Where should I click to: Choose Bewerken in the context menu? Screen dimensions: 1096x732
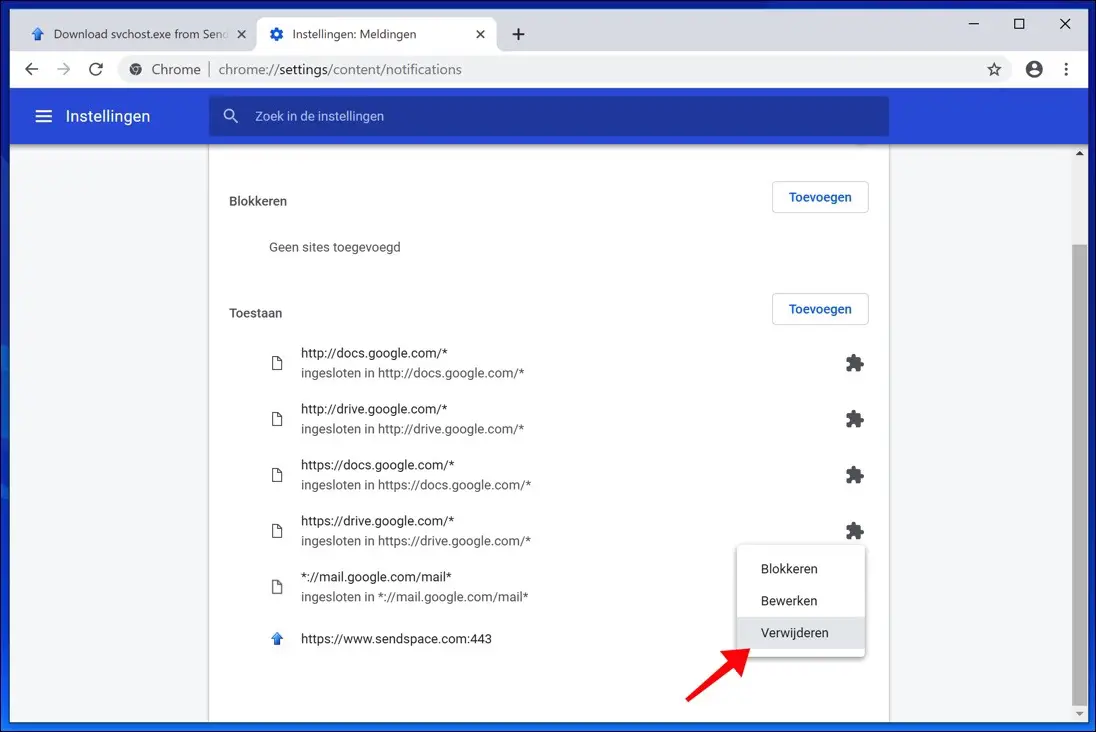click(800, 601)
